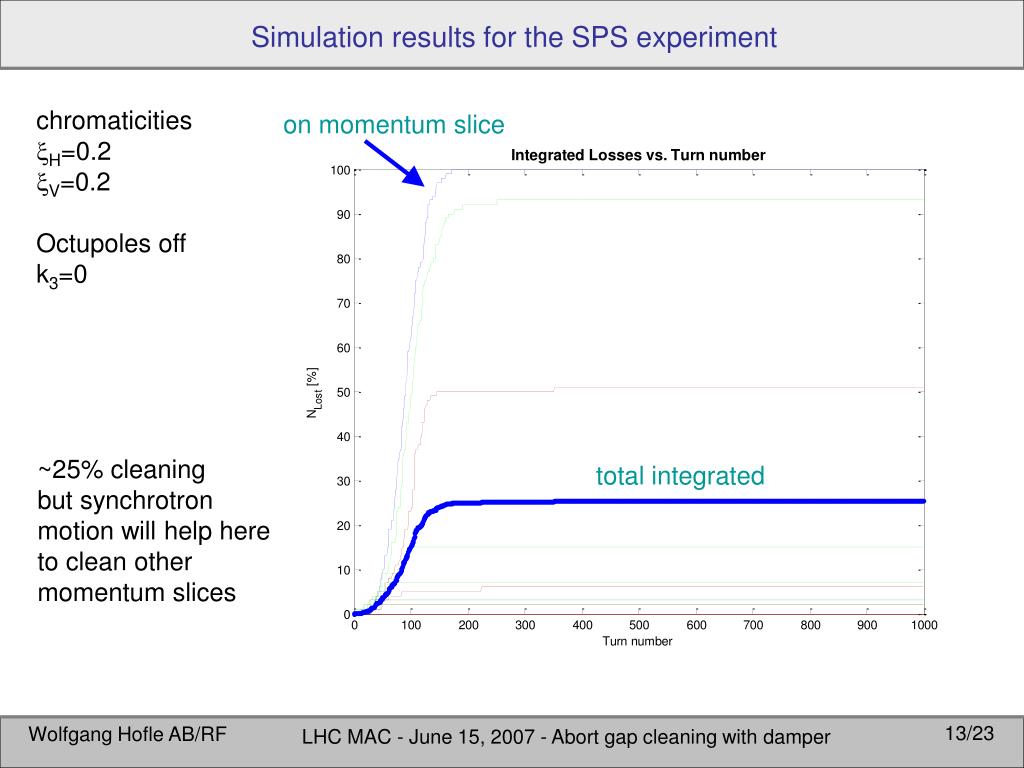
Task: Click the 'on momentum slice' annotation label
Action: coord(394,125)
